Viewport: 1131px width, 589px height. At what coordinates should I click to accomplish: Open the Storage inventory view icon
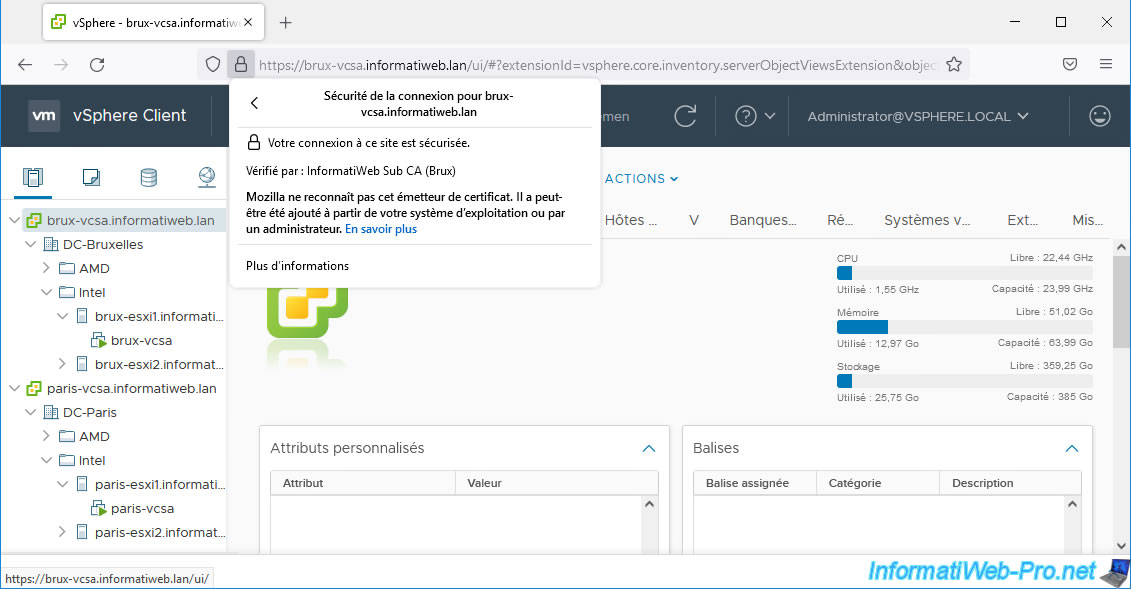tap(148, 178)
